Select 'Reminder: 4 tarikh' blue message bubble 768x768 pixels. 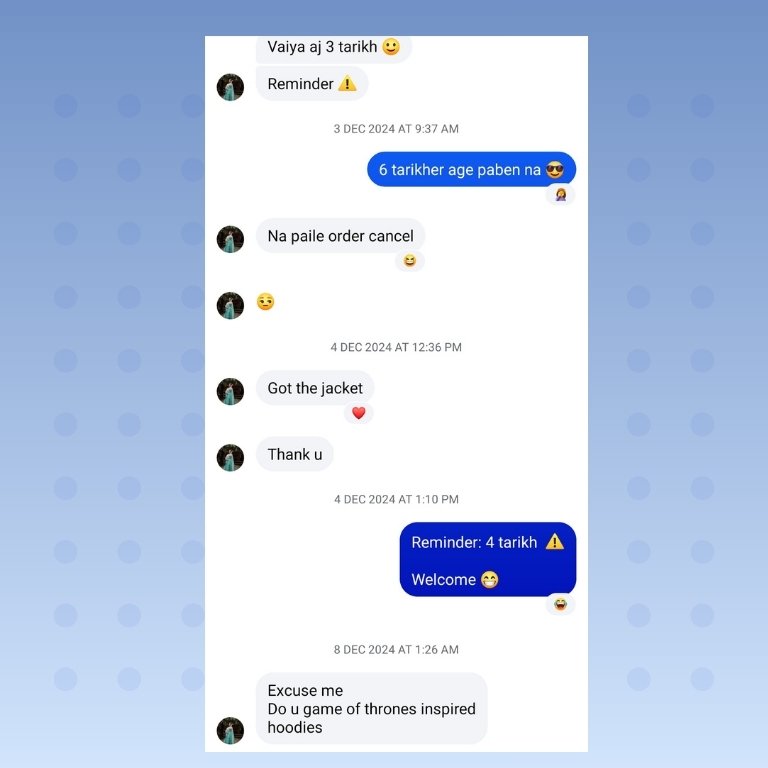coord(488,559)
